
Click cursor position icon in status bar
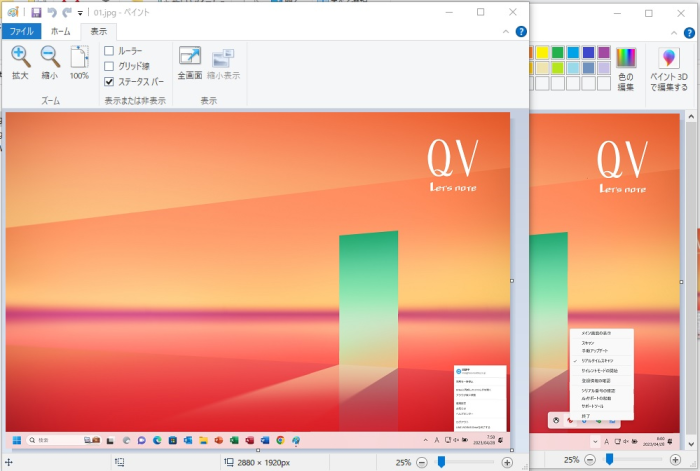pyautogui.click(x=8, y=463)
